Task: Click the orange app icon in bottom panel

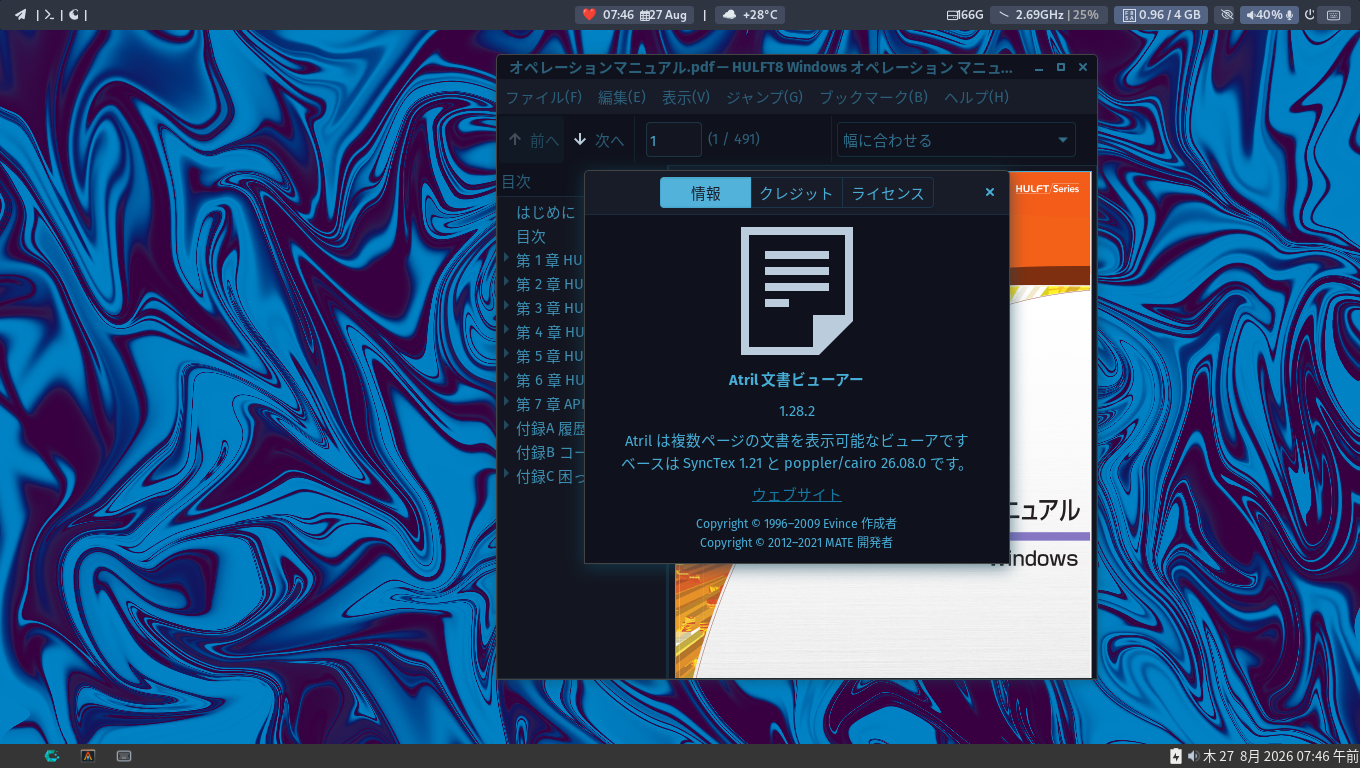Action: point(88,756)
